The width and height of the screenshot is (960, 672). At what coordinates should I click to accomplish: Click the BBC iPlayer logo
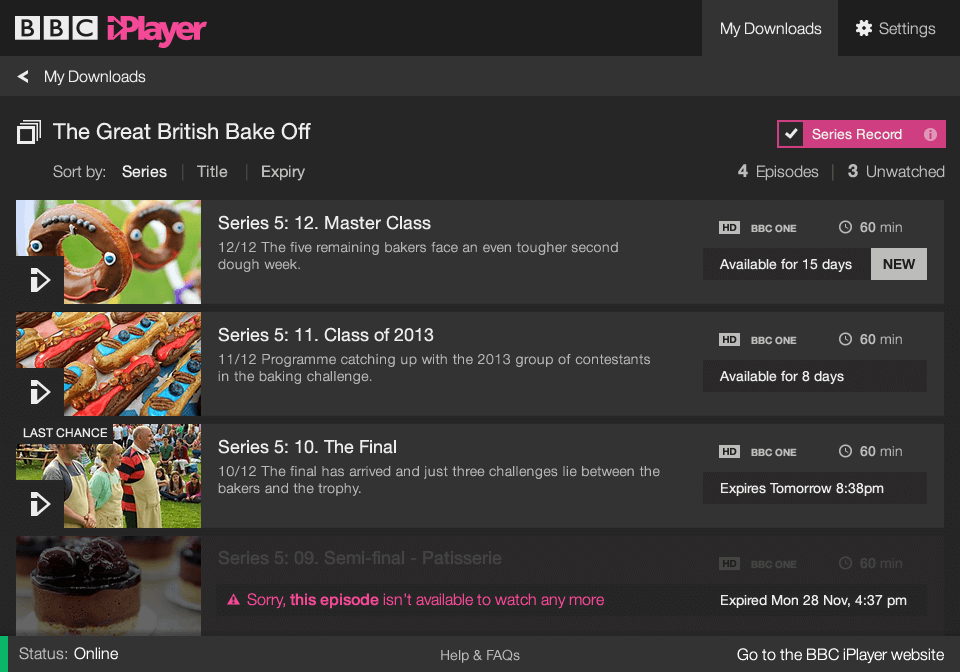pyautogui.click(x=110, y=29)
